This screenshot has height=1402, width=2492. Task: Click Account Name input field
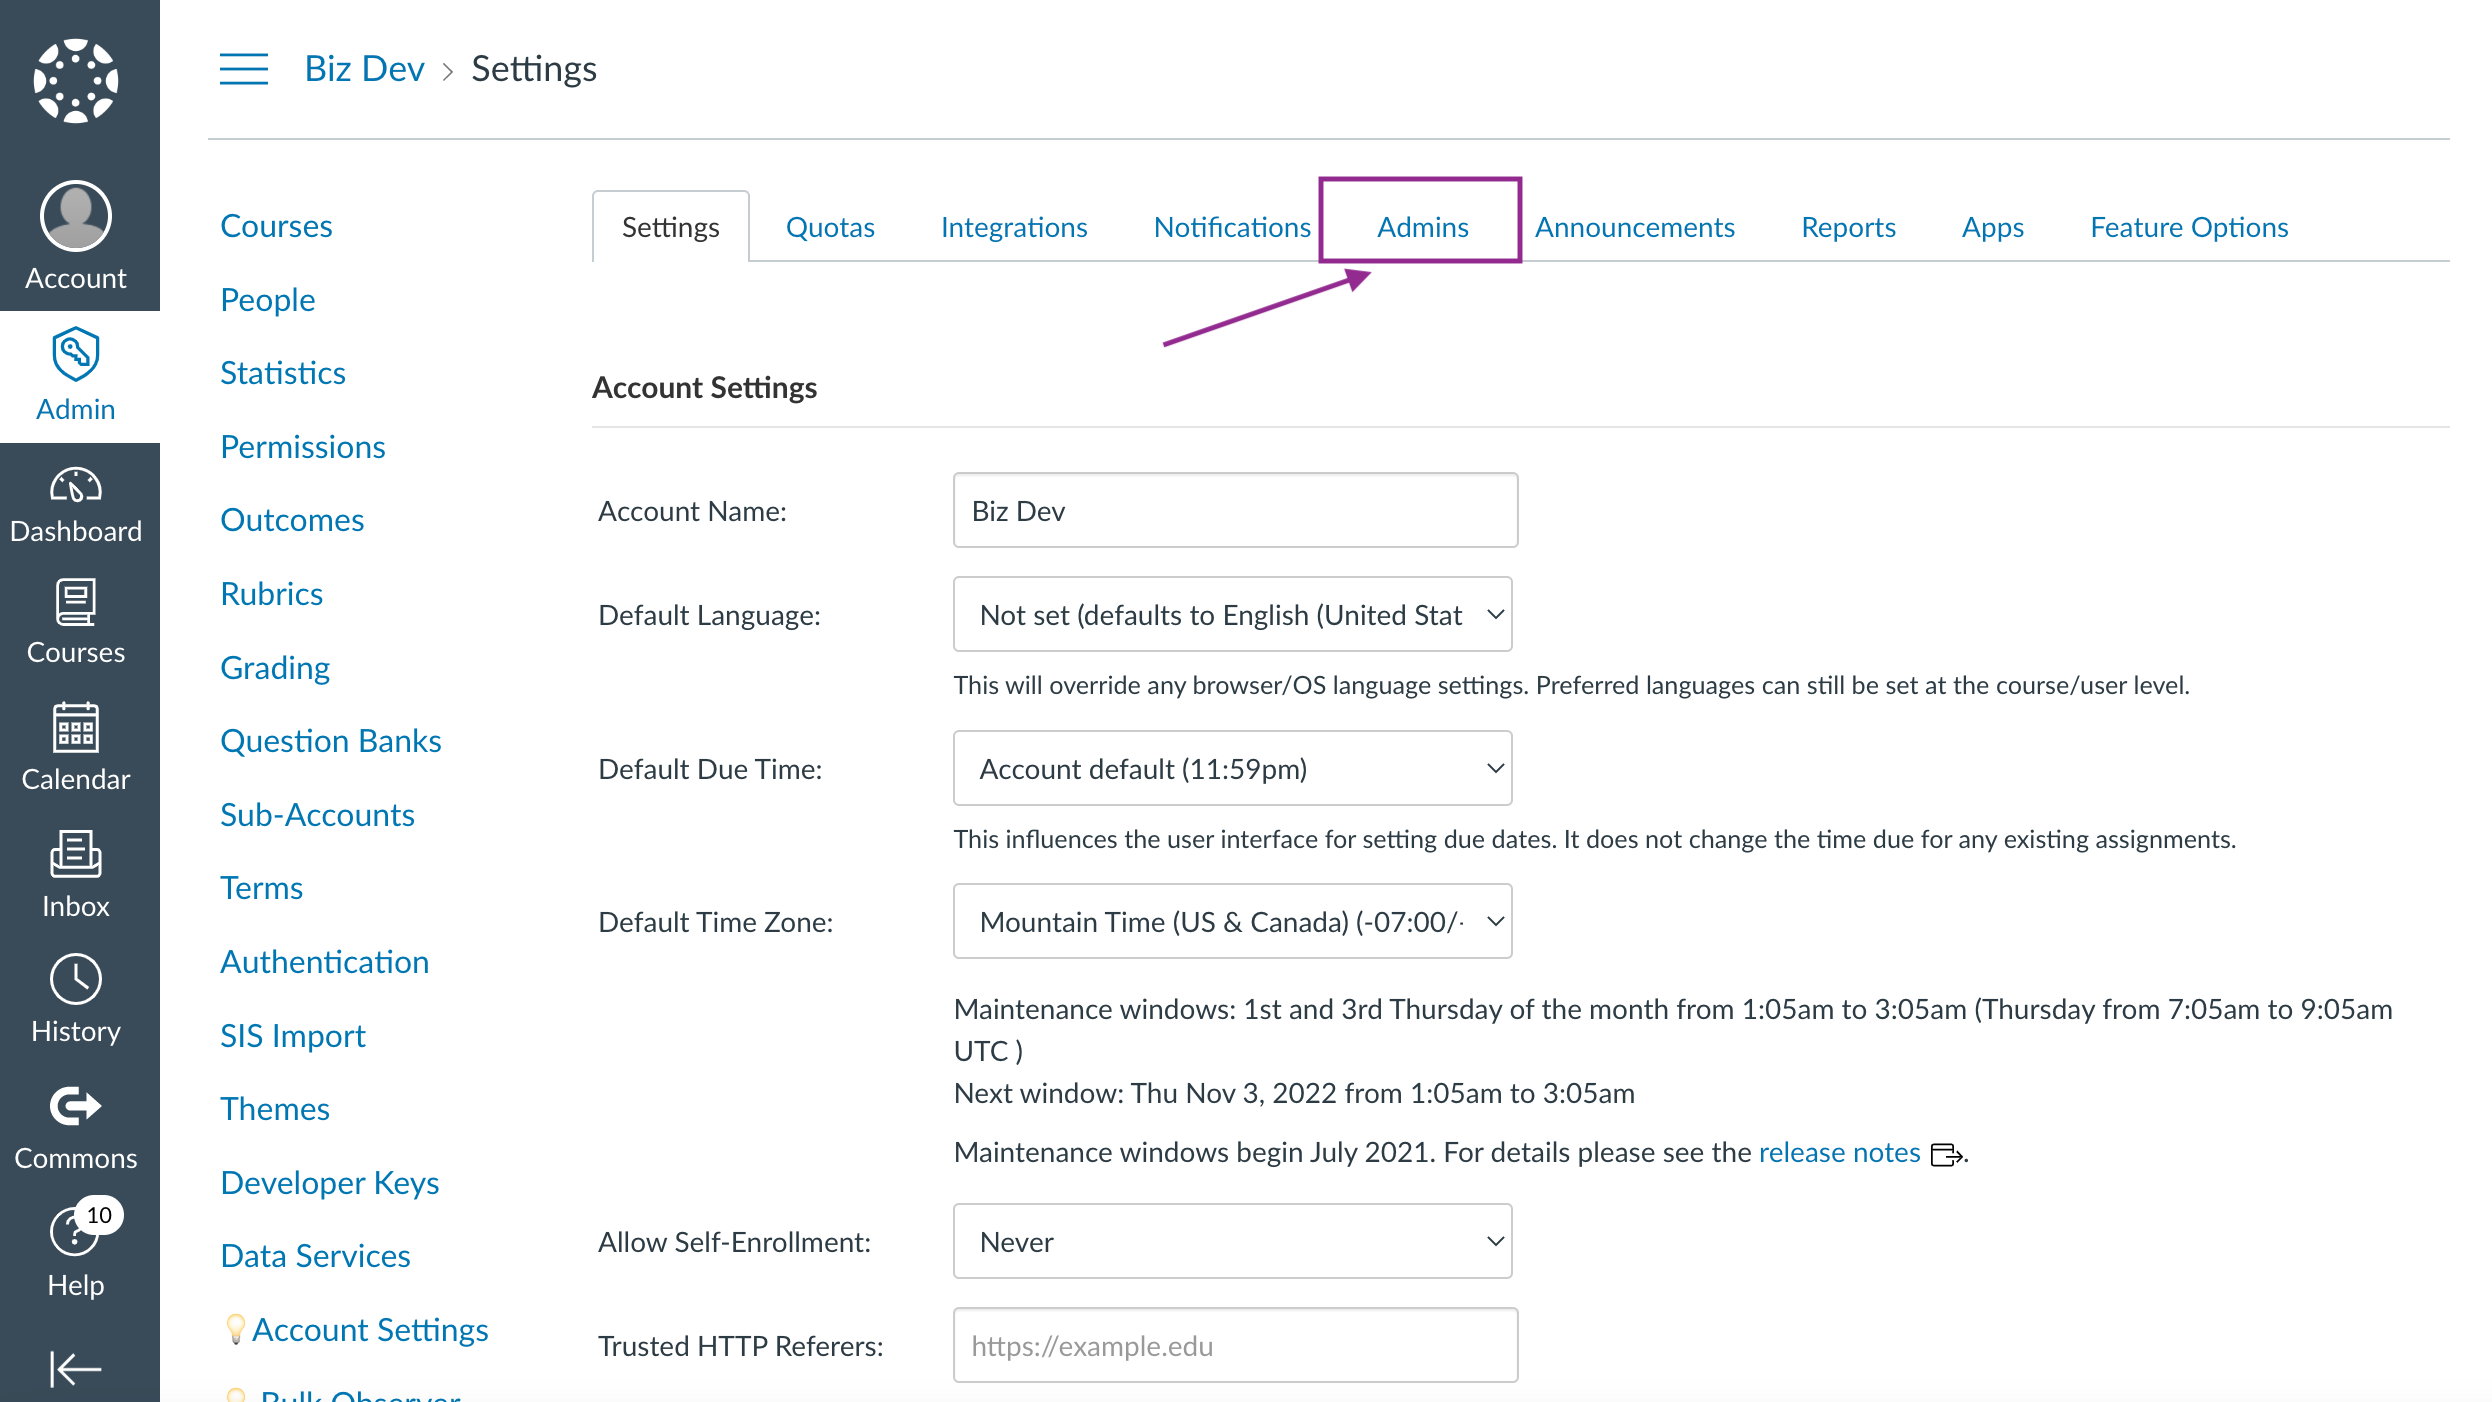[1232, 508]
